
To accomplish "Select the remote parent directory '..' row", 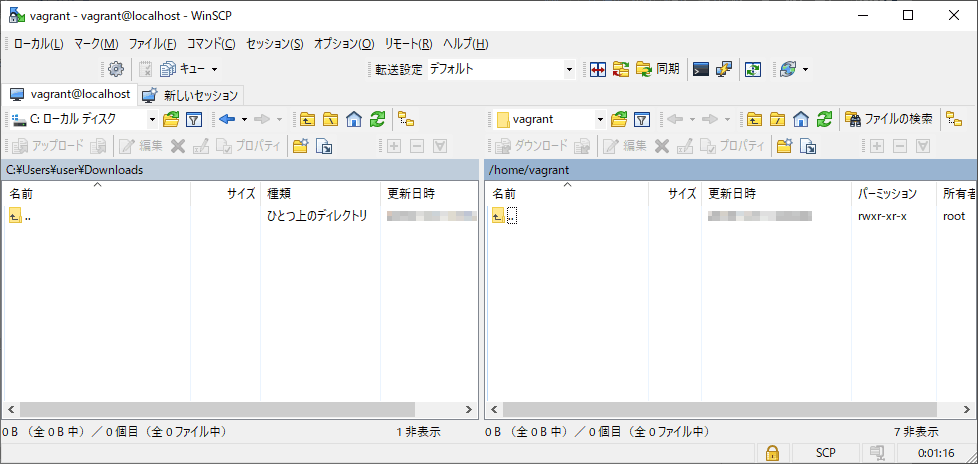I will pos(731,216).
